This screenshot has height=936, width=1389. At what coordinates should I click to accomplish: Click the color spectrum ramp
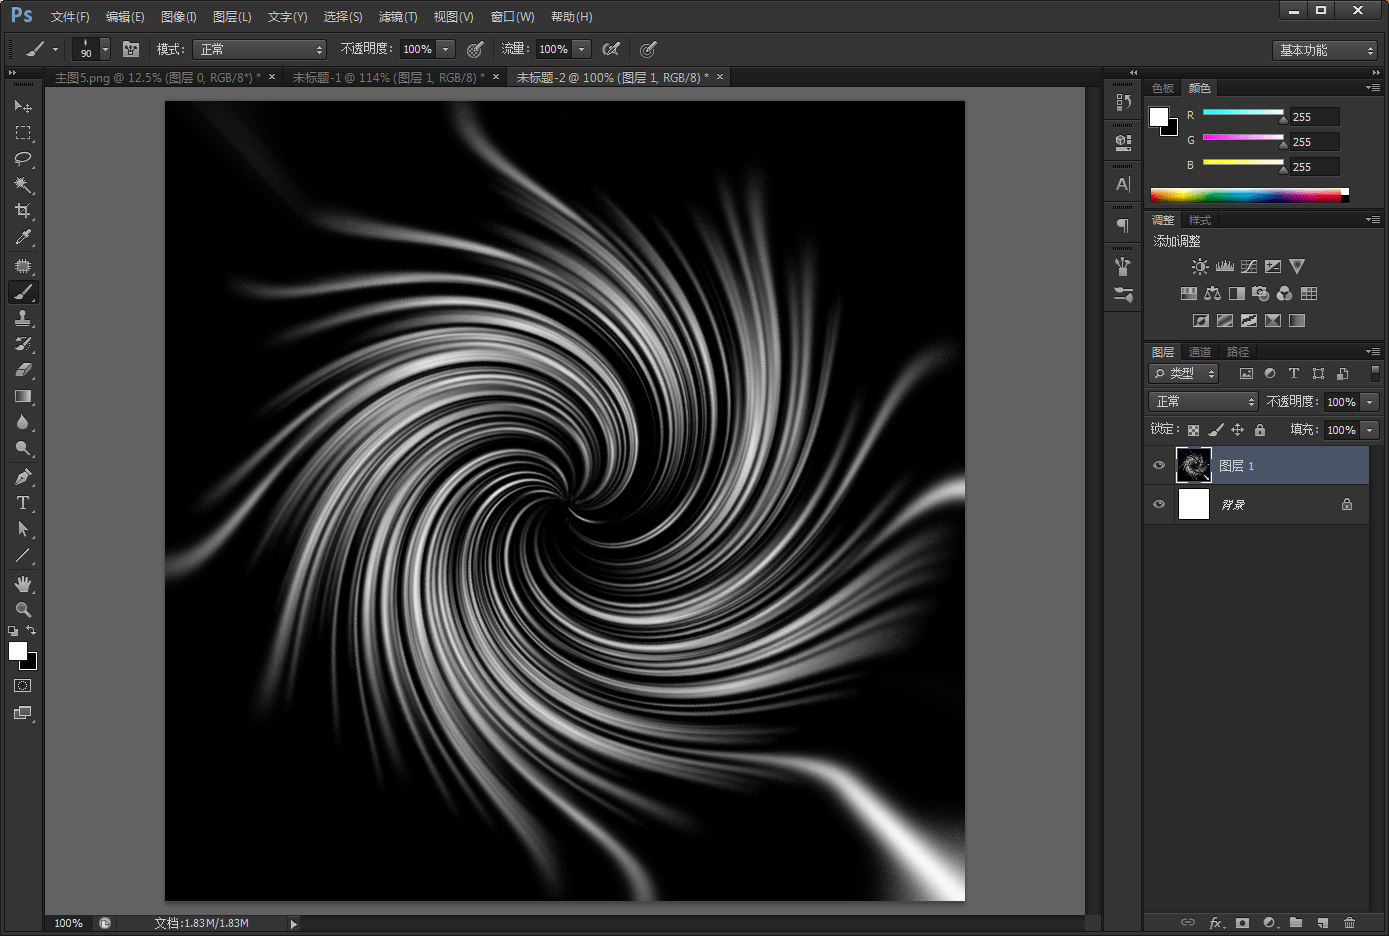[x=1249, y=195]
